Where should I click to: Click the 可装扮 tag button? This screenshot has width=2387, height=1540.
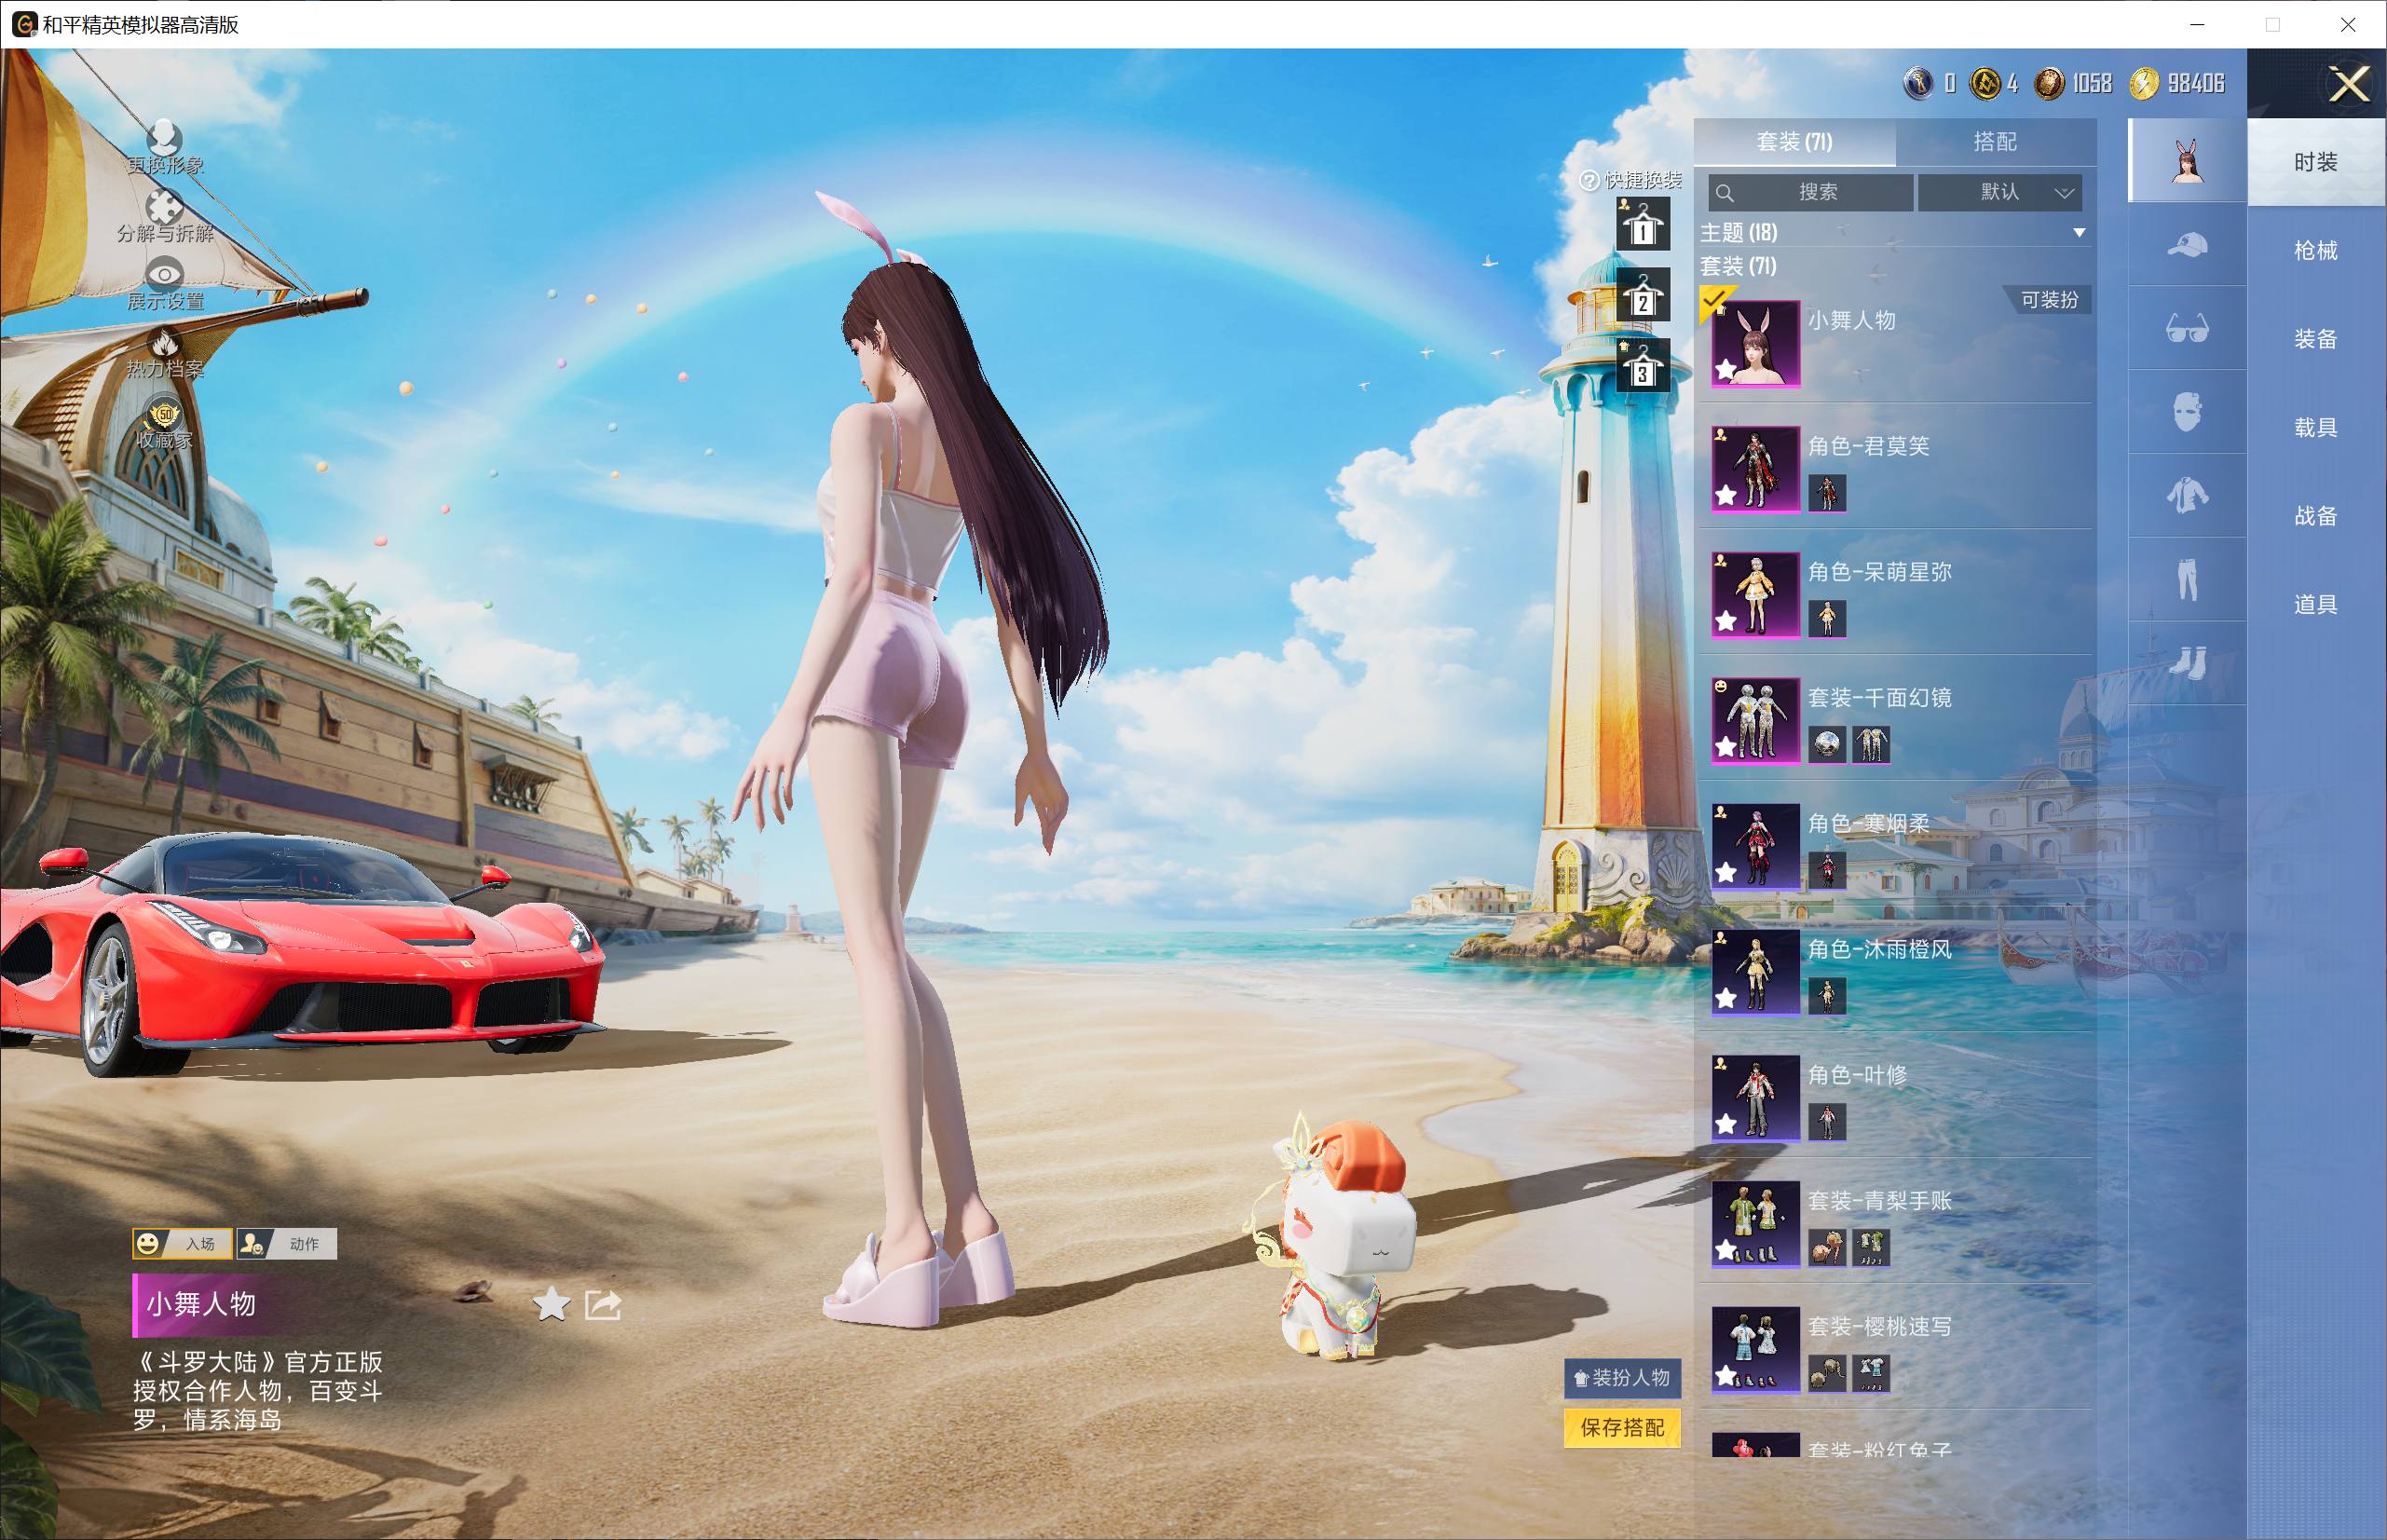2049,300
